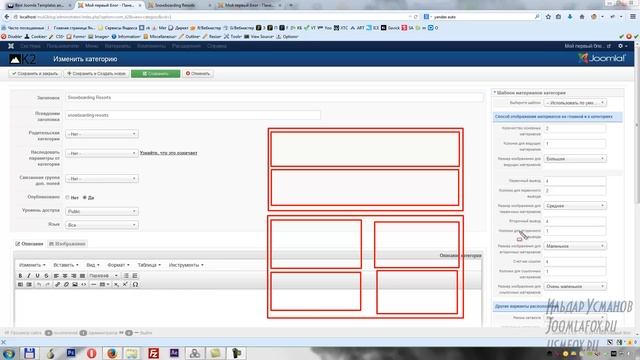Open the table insert dropdown in the toolbar
This screenshot has height=360, width=640.
104,284
